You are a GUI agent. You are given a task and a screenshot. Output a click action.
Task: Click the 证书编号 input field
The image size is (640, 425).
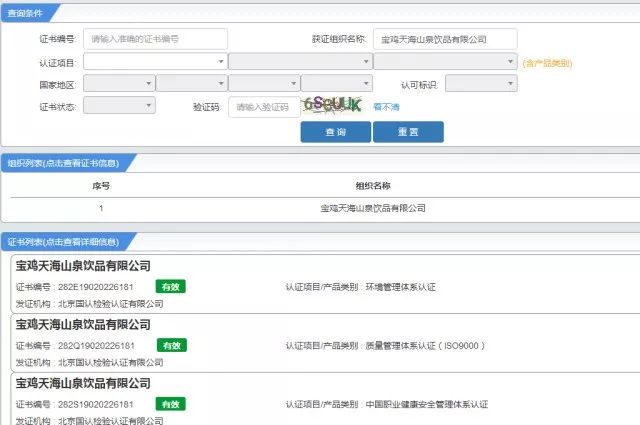tap(155, 39)
